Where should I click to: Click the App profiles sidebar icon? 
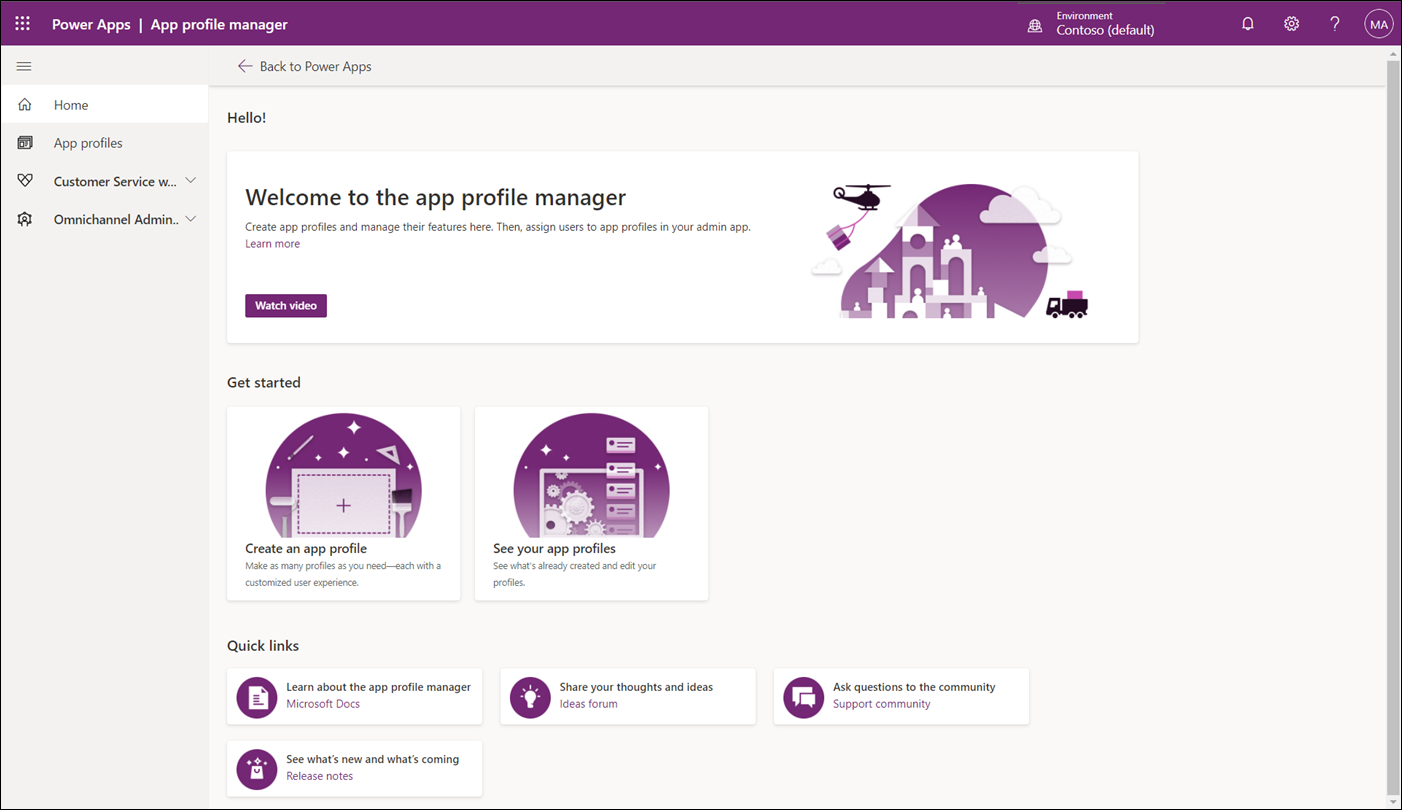point(25,143)
